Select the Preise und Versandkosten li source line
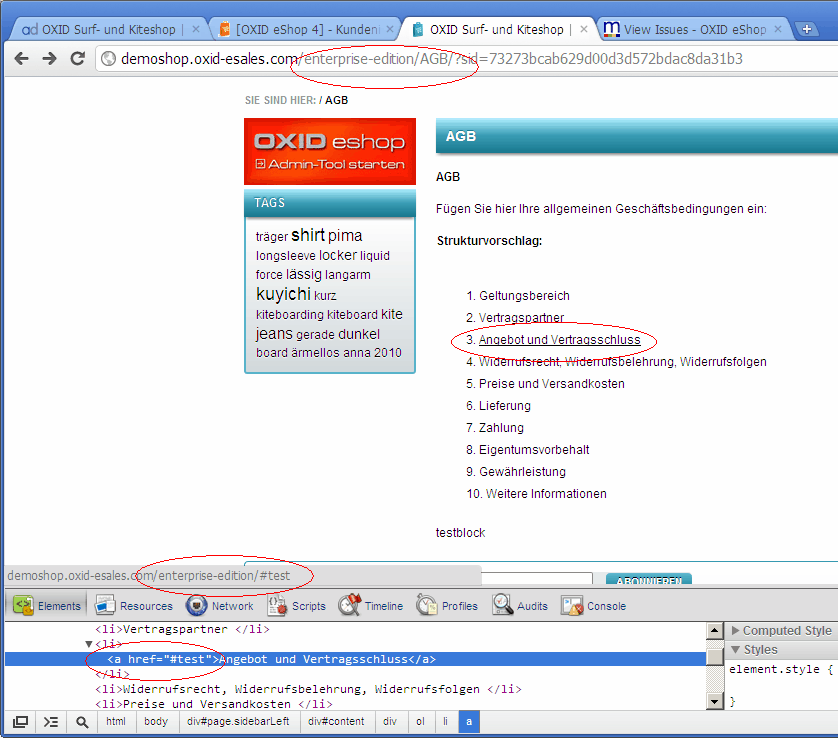This screenshot has height=738, width=838. point(214,704)
